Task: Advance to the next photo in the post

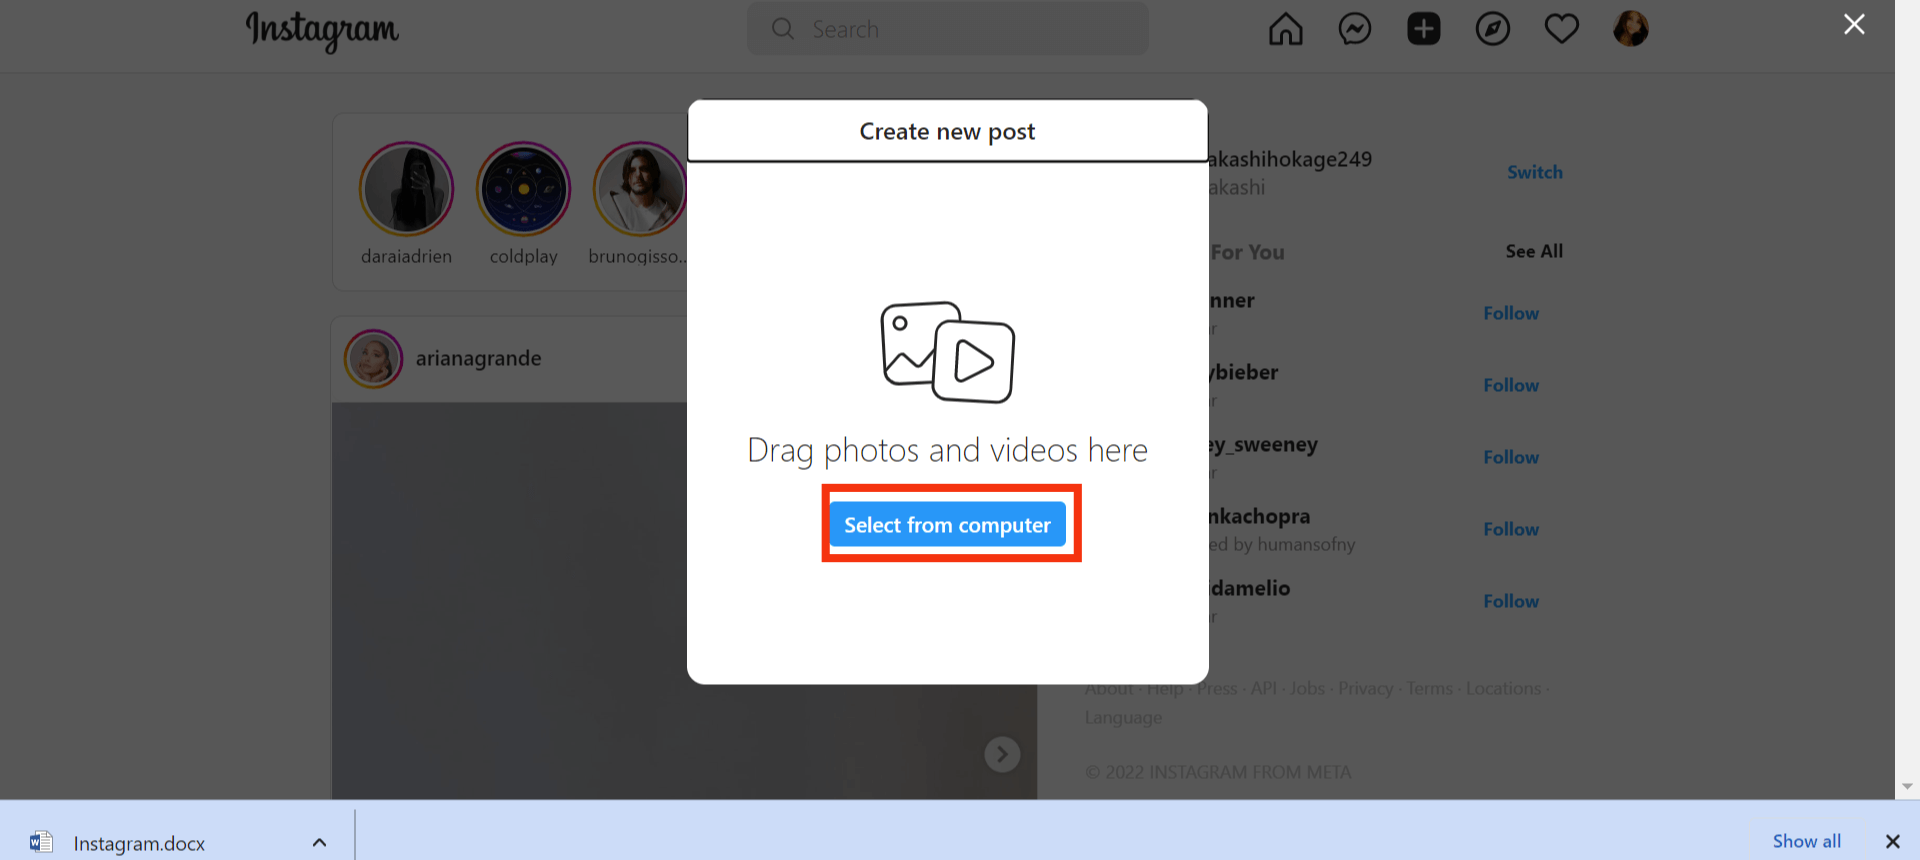Action: (1002, 754)
